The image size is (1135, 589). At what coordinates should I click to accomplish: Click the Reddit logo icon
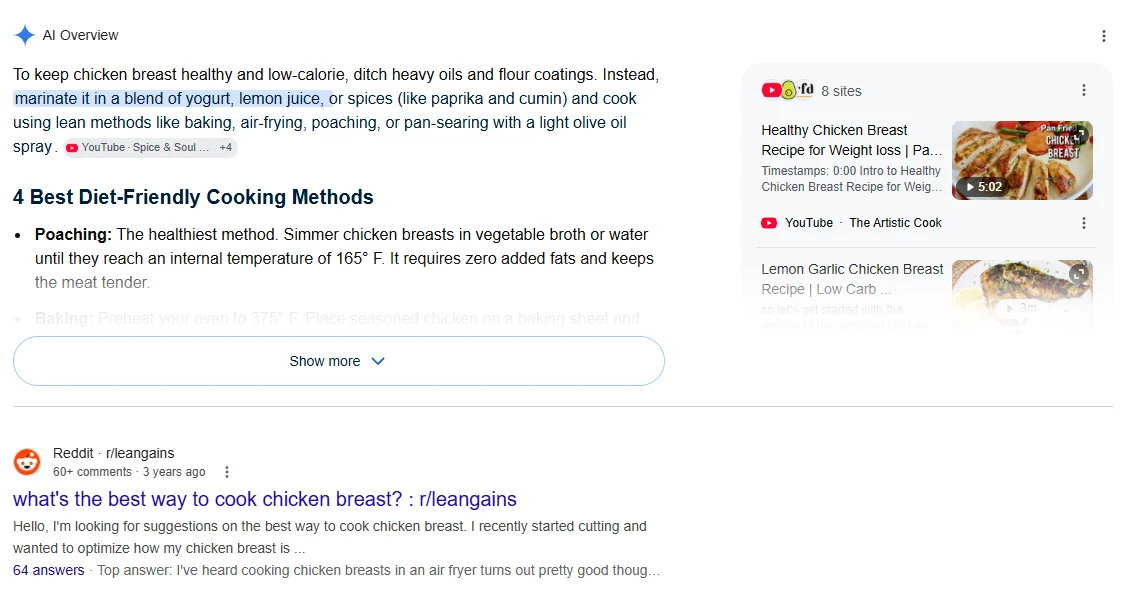(x=28, y=462)
